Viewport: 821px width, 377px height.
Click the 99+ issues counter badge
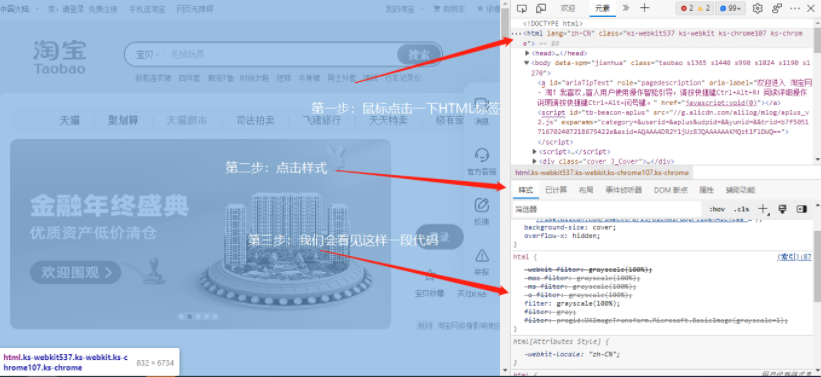(x=730, y=8)
